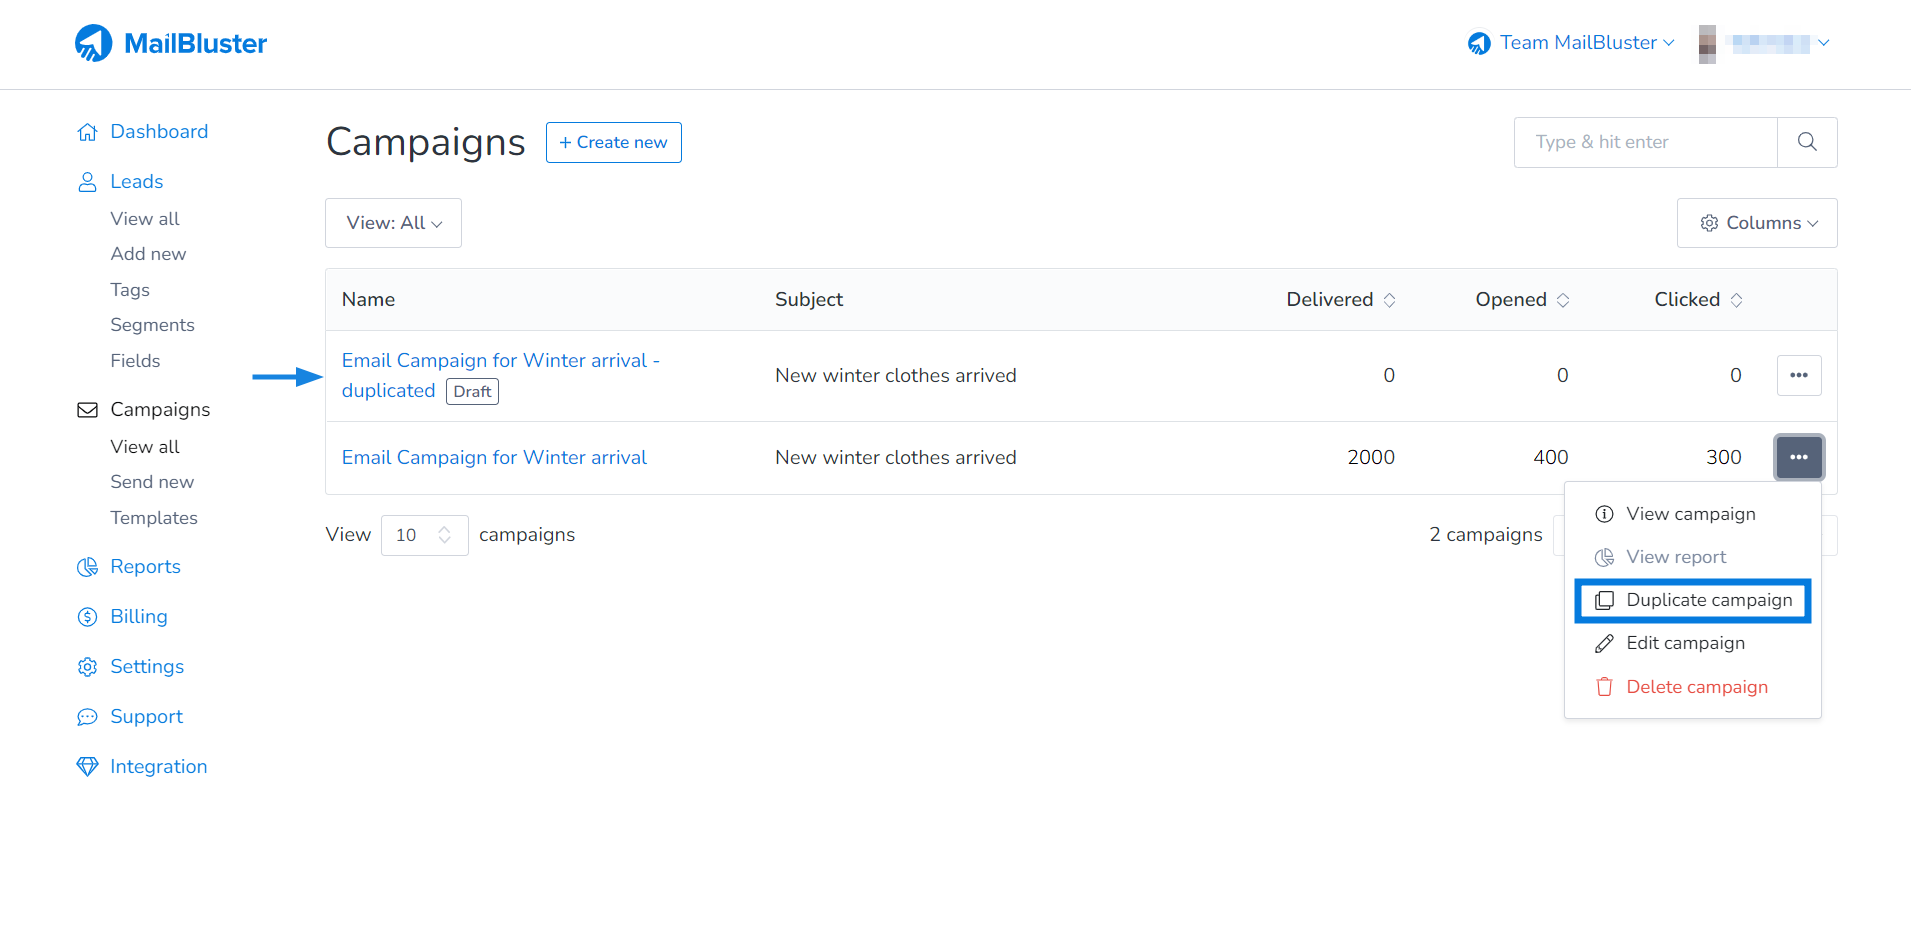Image resolution: width=1911 pixels, height=944 pixels.
Task: Click the Billing dollar icon
Action: pyautogui.click(x=88, y=616)
